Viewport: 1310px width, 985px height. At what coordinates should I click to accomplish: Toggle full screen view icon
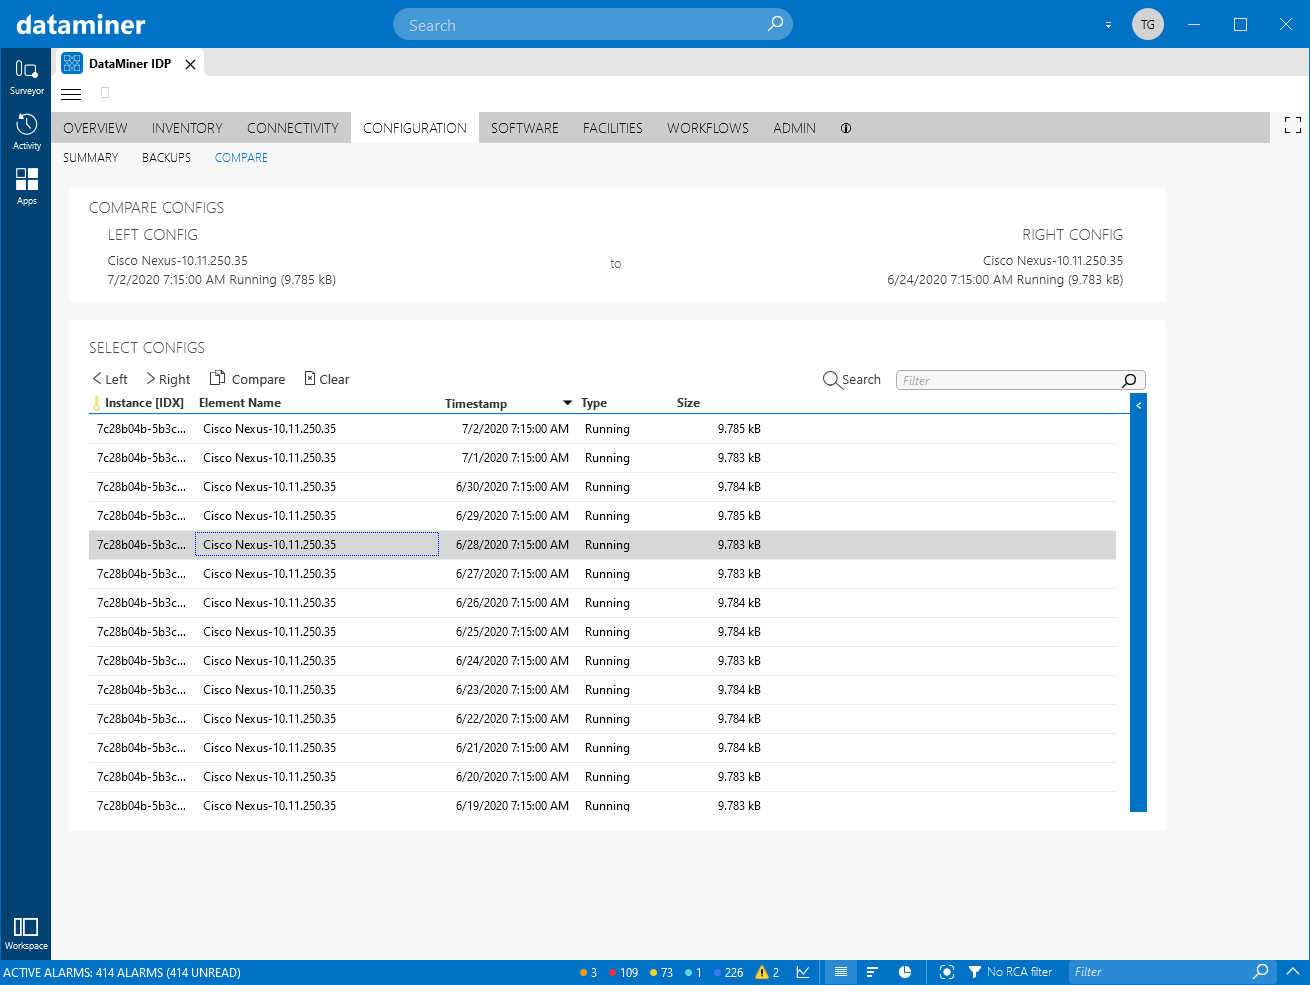tap(1293, 125)
